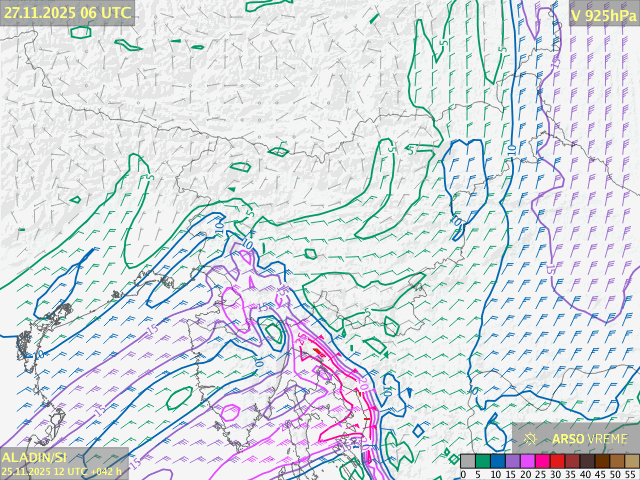
Task: Select the purple 15 legend swatch
Action: (x=511, y=460)
